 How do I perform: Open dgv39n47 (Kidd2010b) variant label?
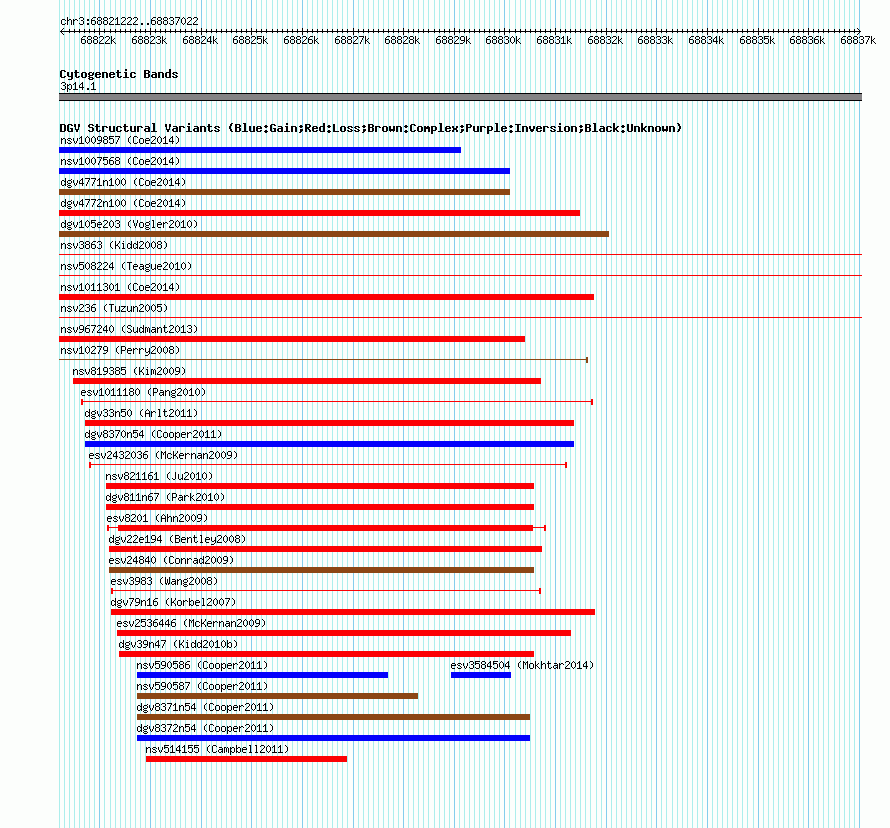point(178,644)
